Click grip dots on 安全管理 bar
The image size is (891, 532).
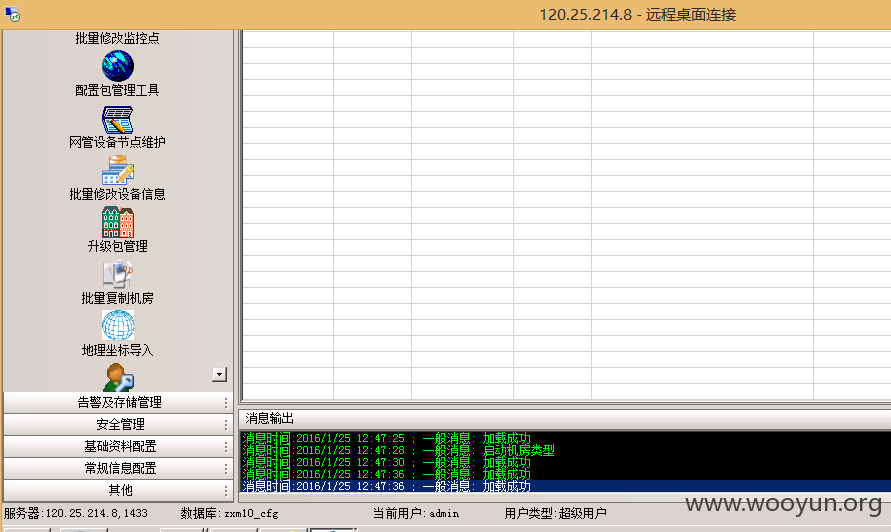point(226,425)
